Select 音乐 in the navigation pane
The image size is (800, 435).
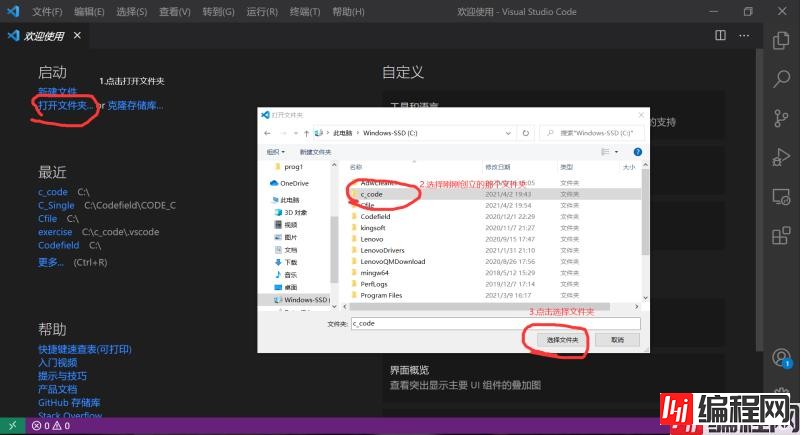click(x=286, y=275)
